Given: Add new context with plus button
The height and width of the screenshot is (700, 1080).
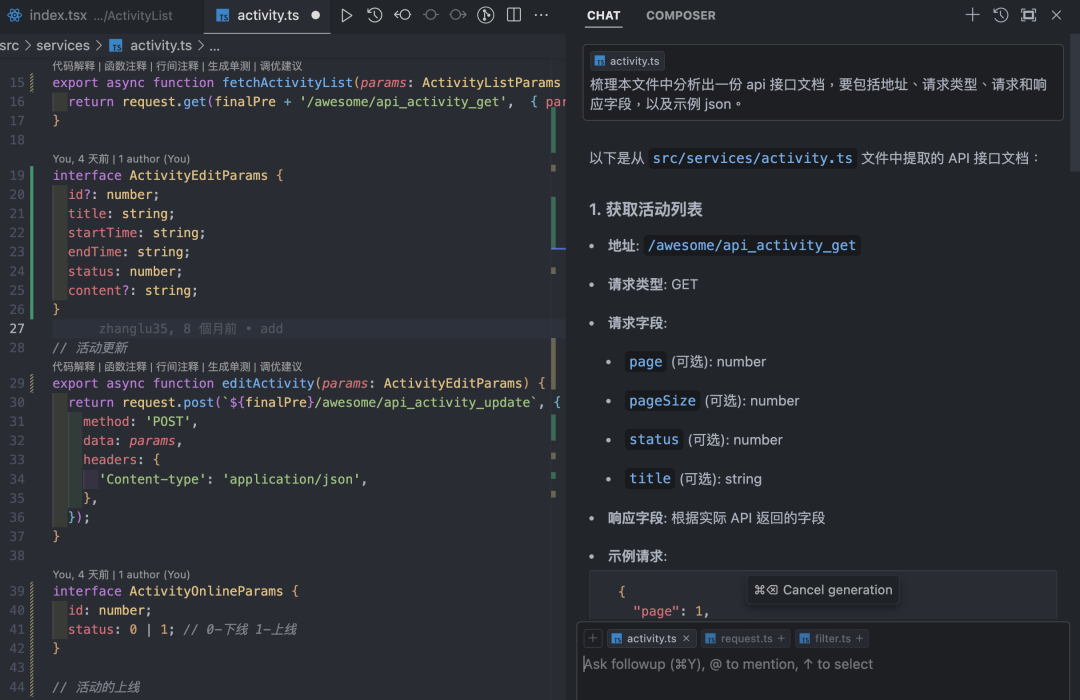Looking at the screenshot, I should 592,638.
